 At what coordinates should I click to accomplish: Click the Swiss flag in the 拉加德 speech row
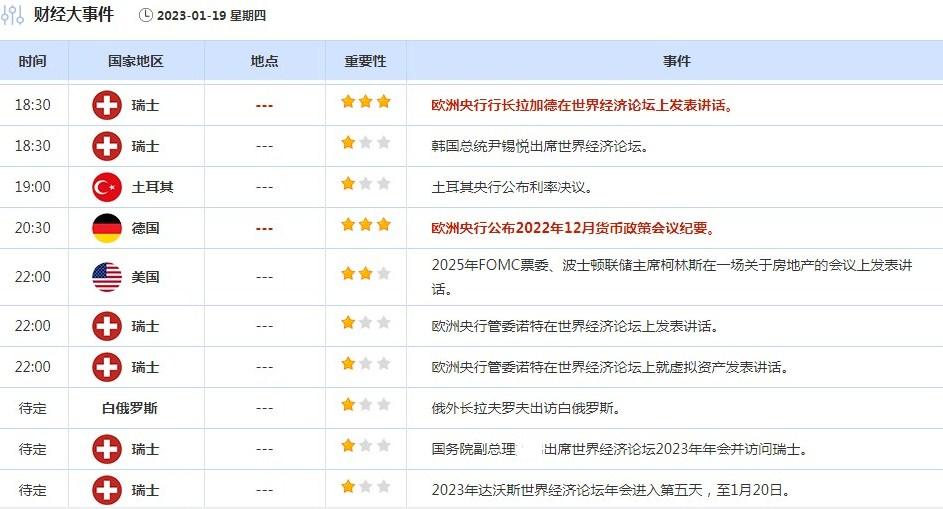[x=107, y=105]
